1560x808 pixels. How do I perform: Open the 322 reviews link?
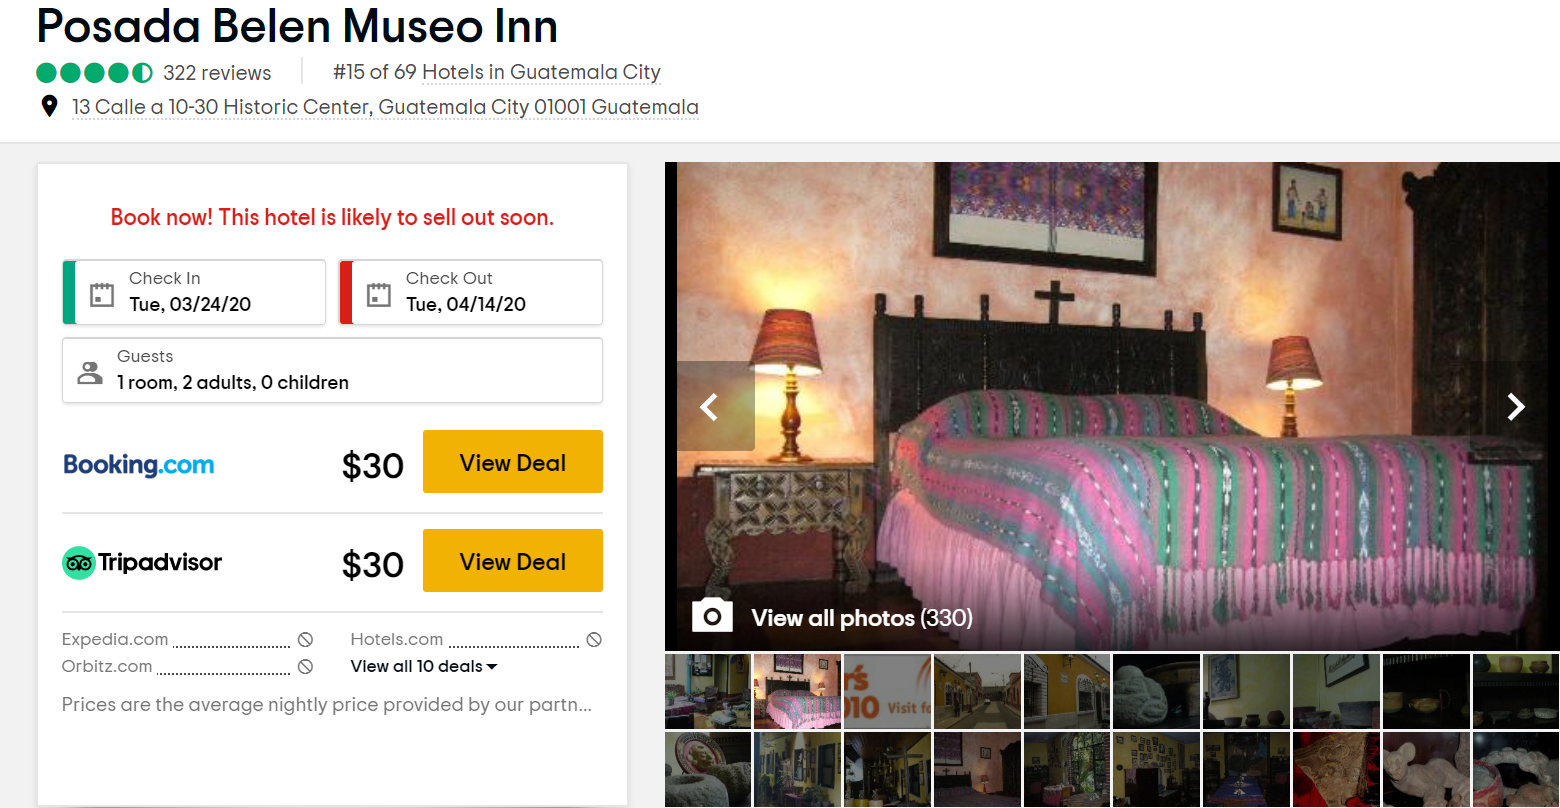click(217, 73)
